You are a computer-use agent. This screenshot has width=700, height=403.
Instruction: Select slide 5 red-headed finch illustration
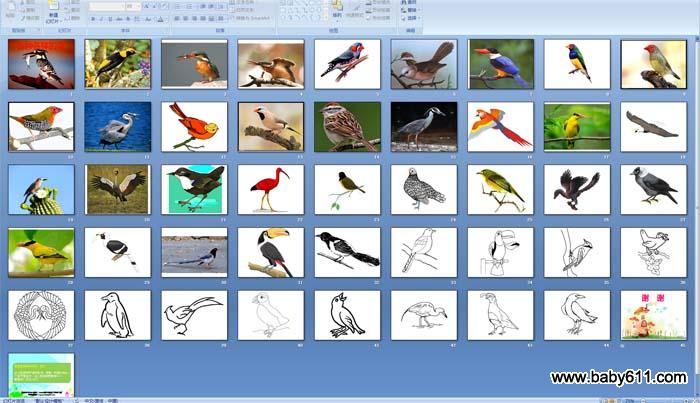coord(347,64)
